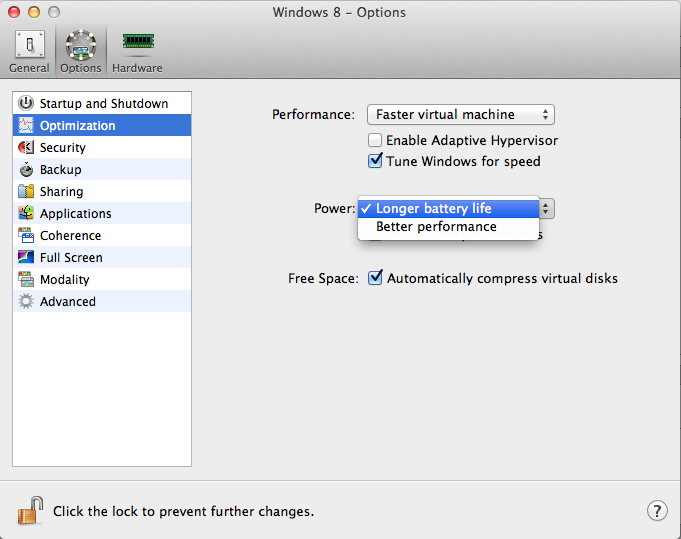This screenshot has width=681, height=539.
Task: Click the Coherence windows icon
Action: [26, 235]
